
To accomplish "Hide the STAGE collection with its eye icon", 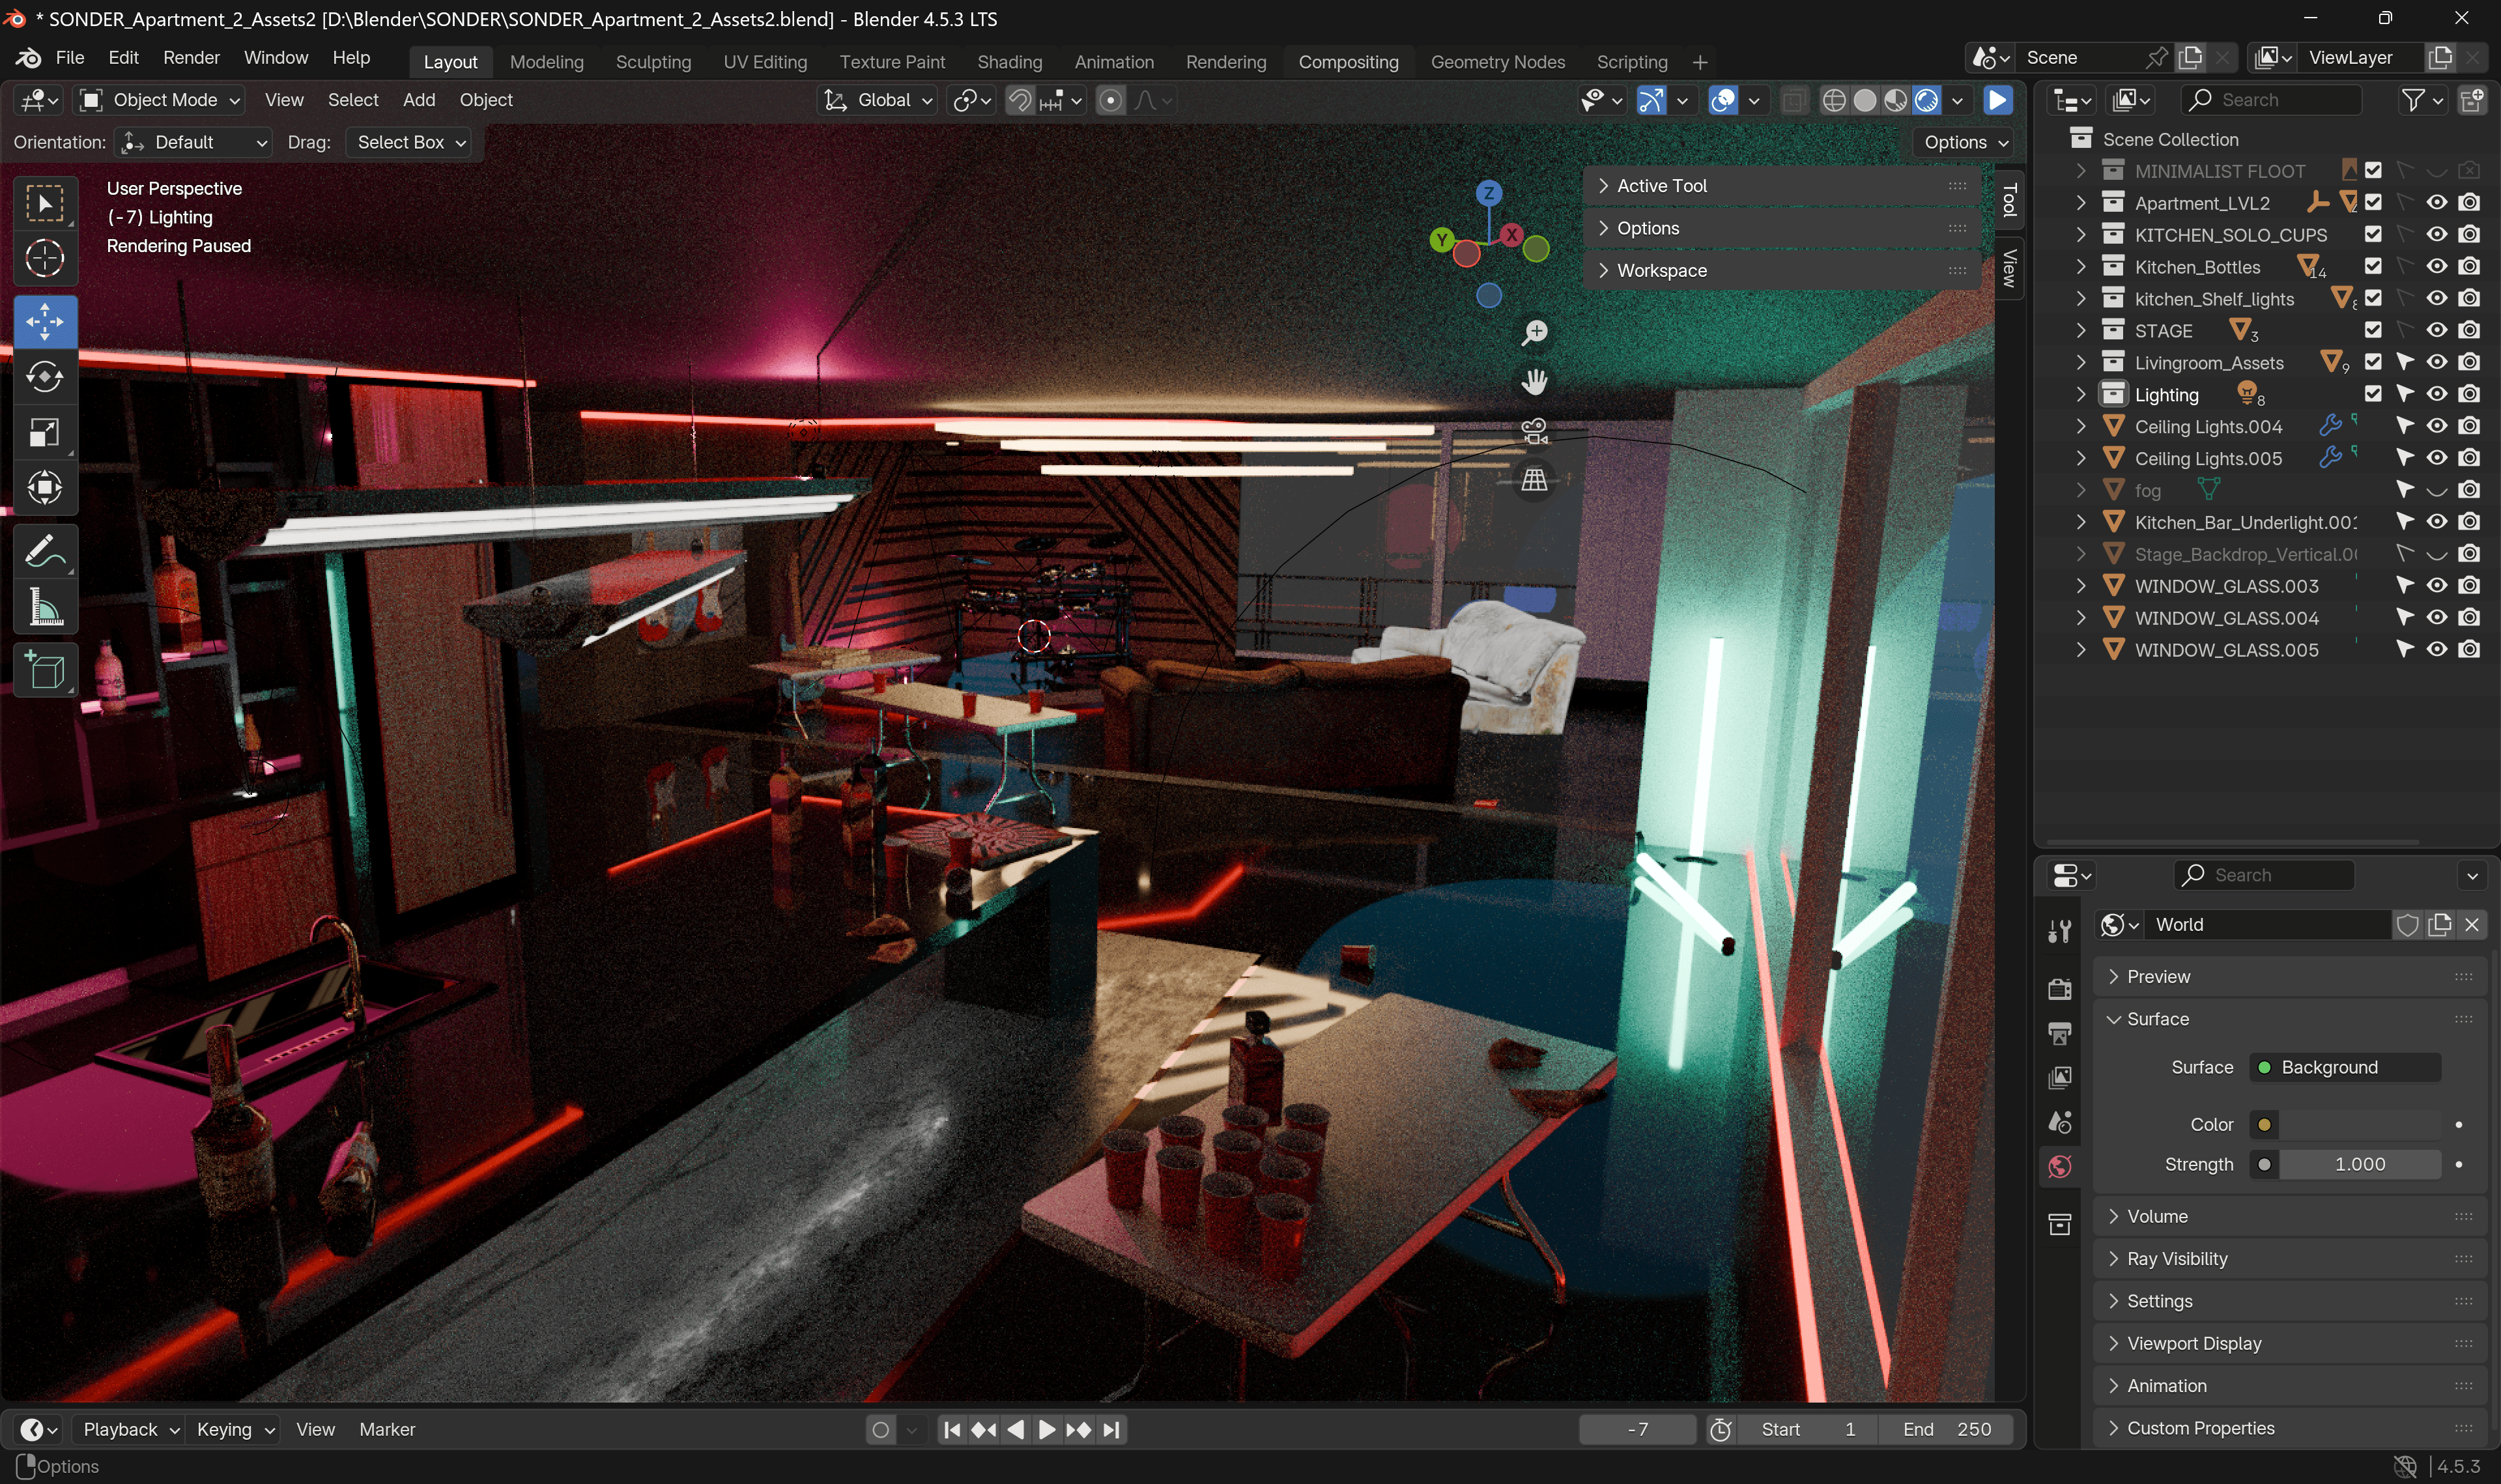I will 2436,330.
